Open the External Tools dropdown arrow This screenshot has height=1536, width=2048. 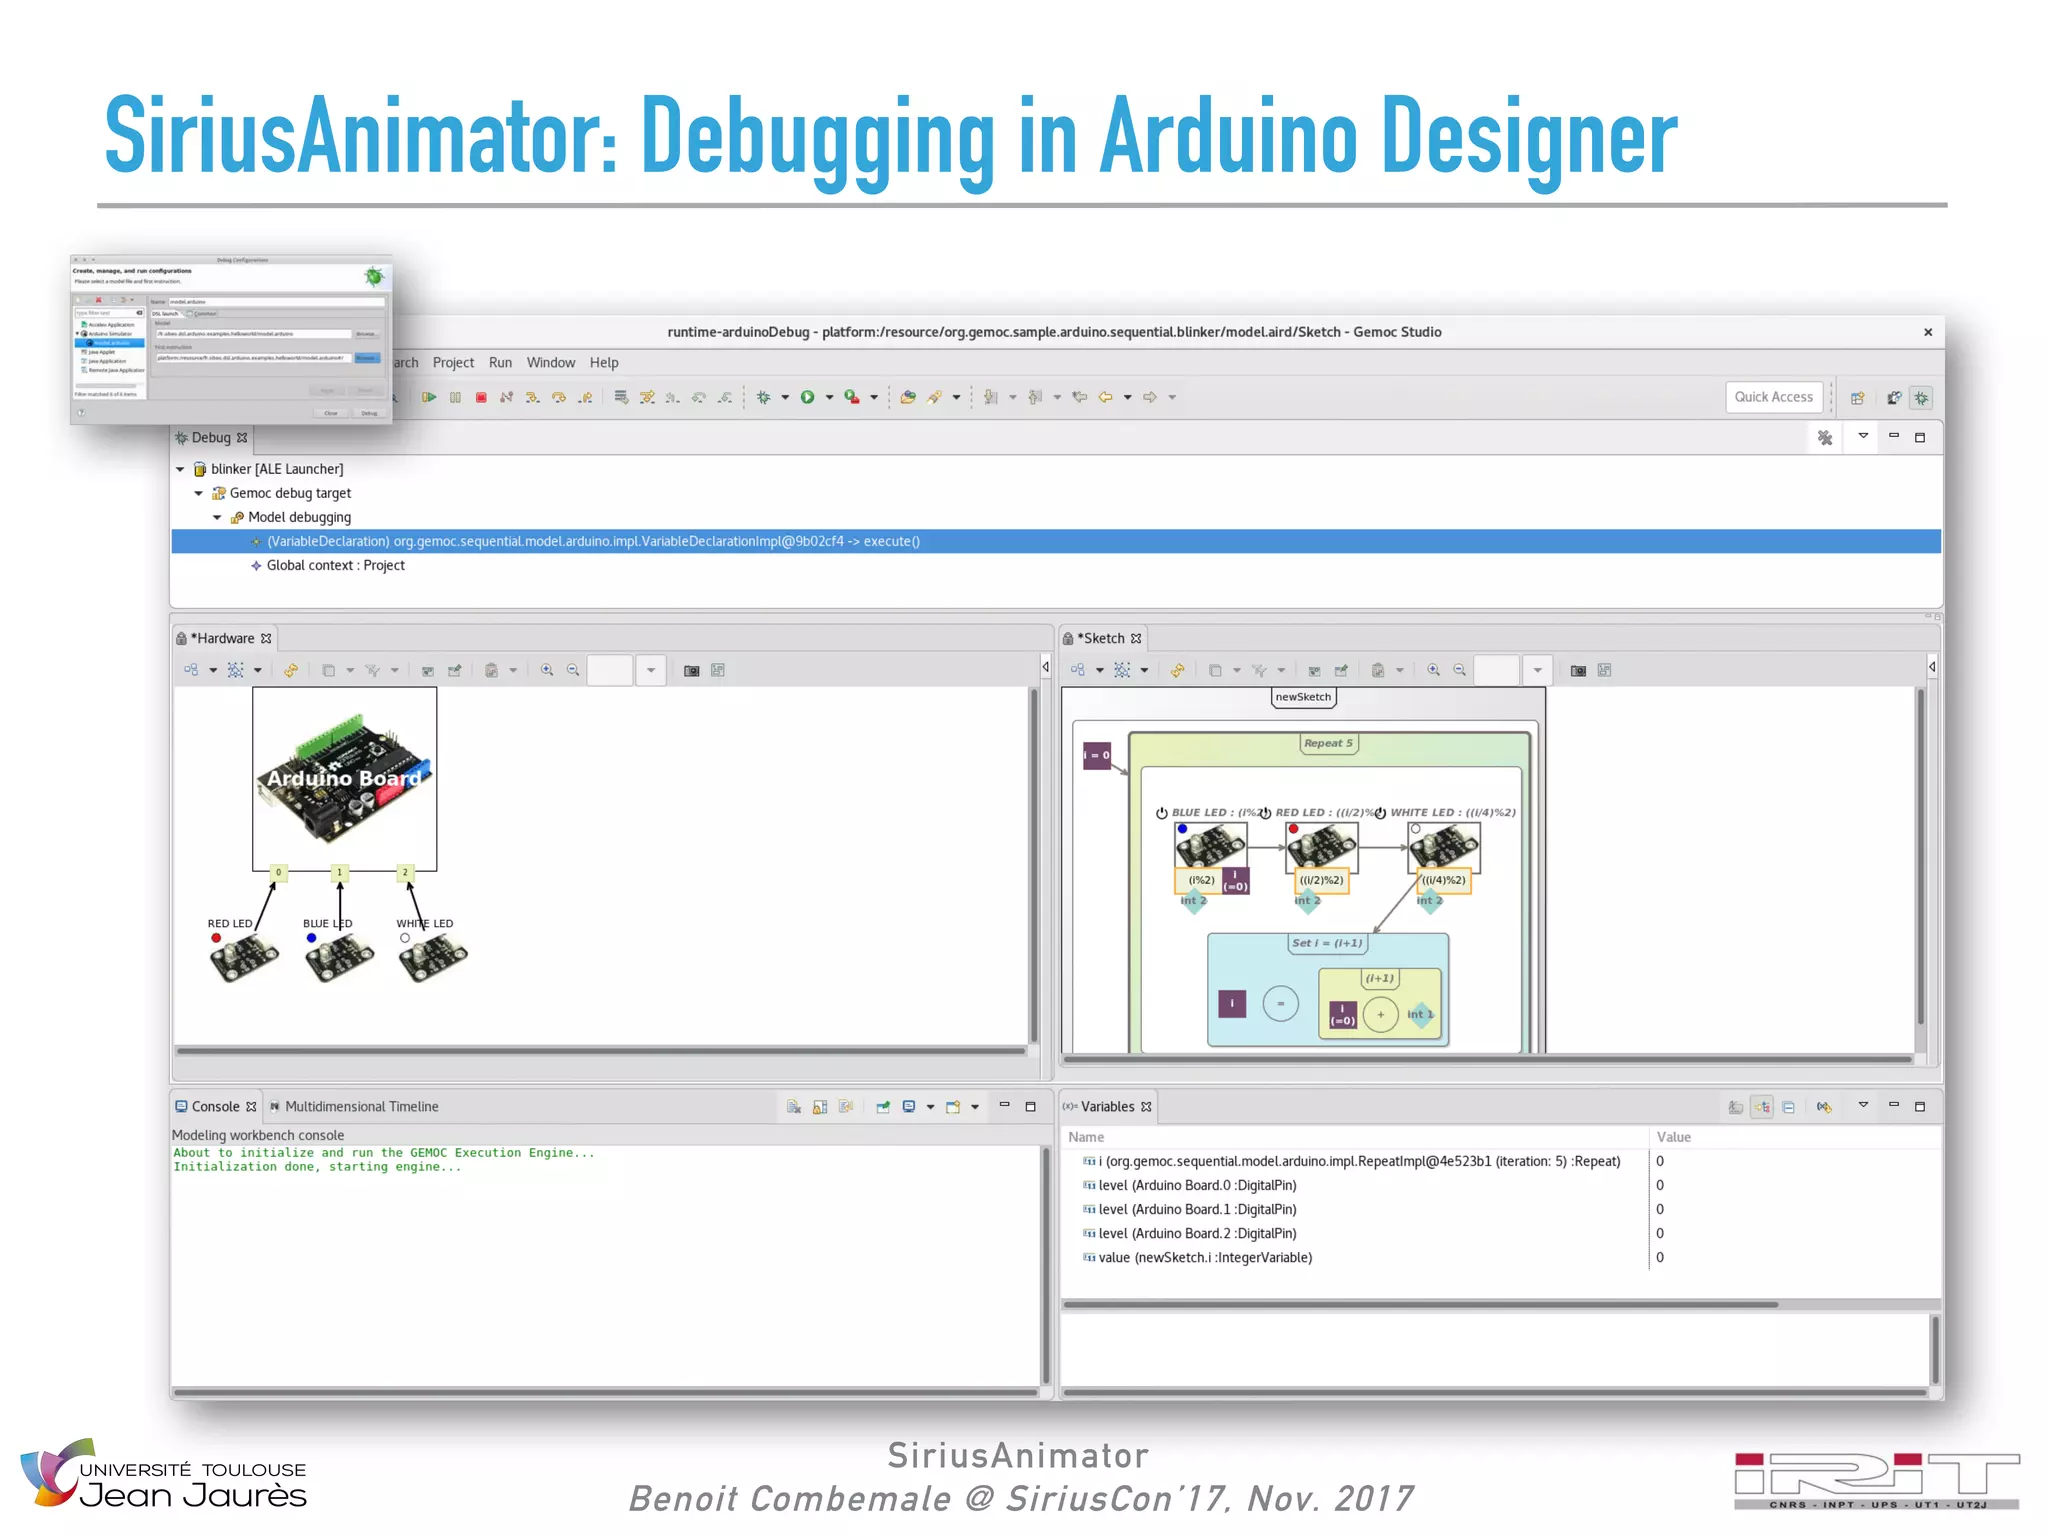click(x=874, y=397)
